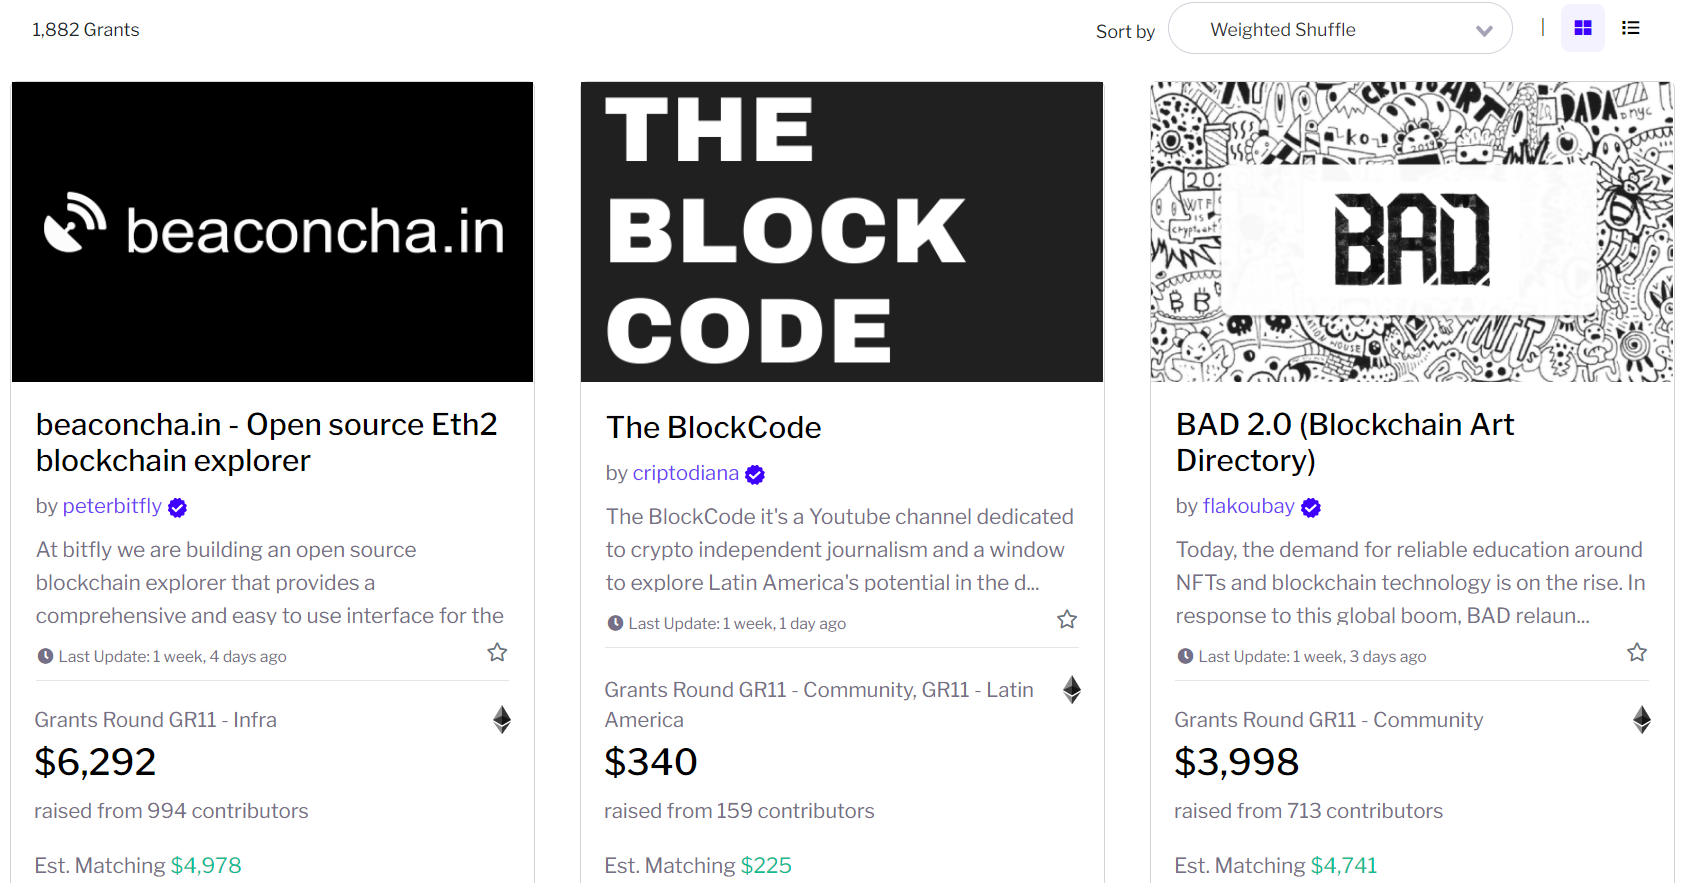This screenshot has width=1695, height=883.
Task: Open peterbitfly's profile link
Action: click(x=112, y=506)
